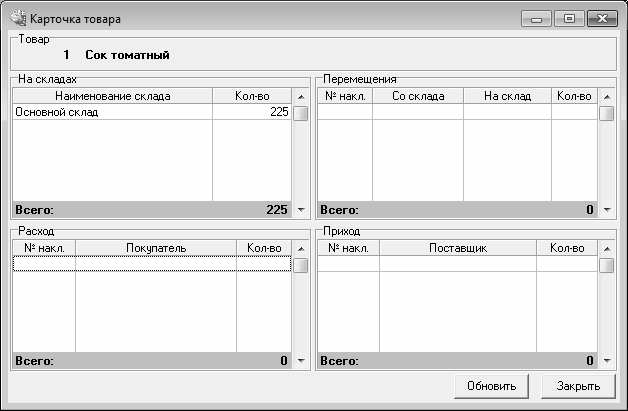Select first empty row in Расход table
Image resolution: width=628 pixels, height=411 pixels.
(150, 264)
